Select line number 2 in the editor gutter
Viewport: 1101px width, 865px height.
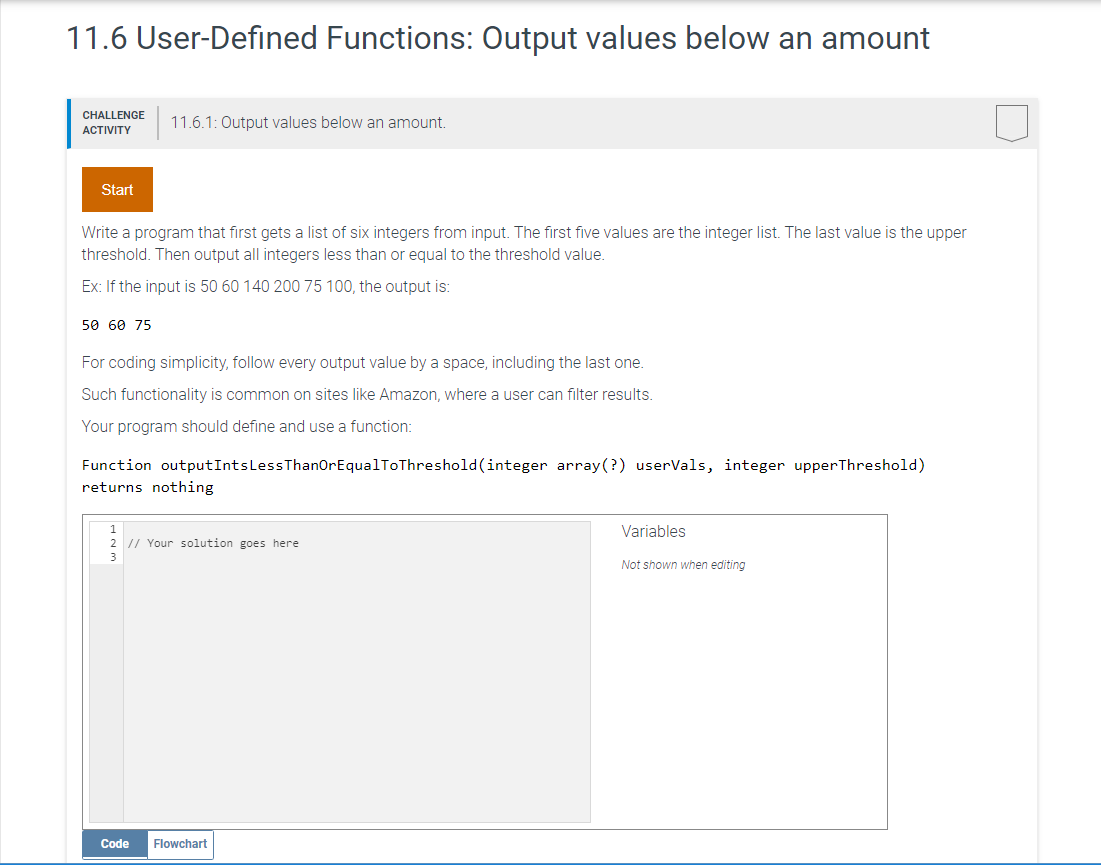click(x=112, y=542)
